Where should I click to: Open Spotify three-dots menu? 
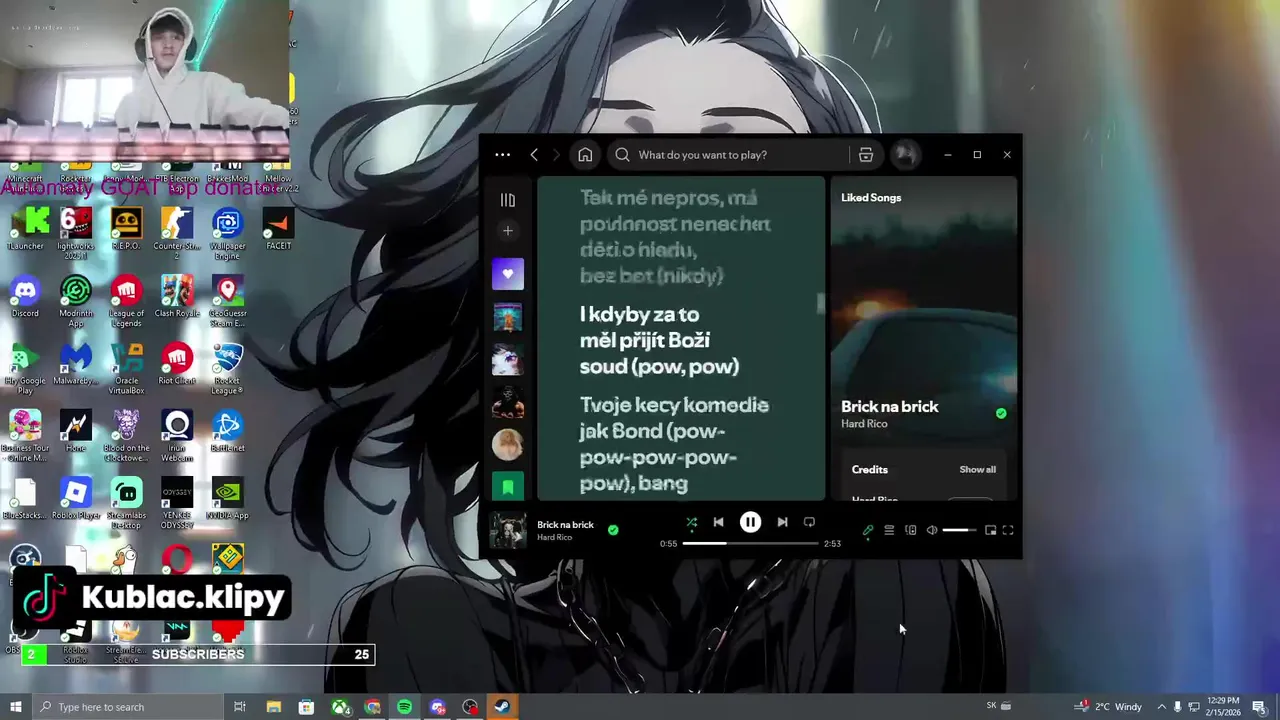503,155
